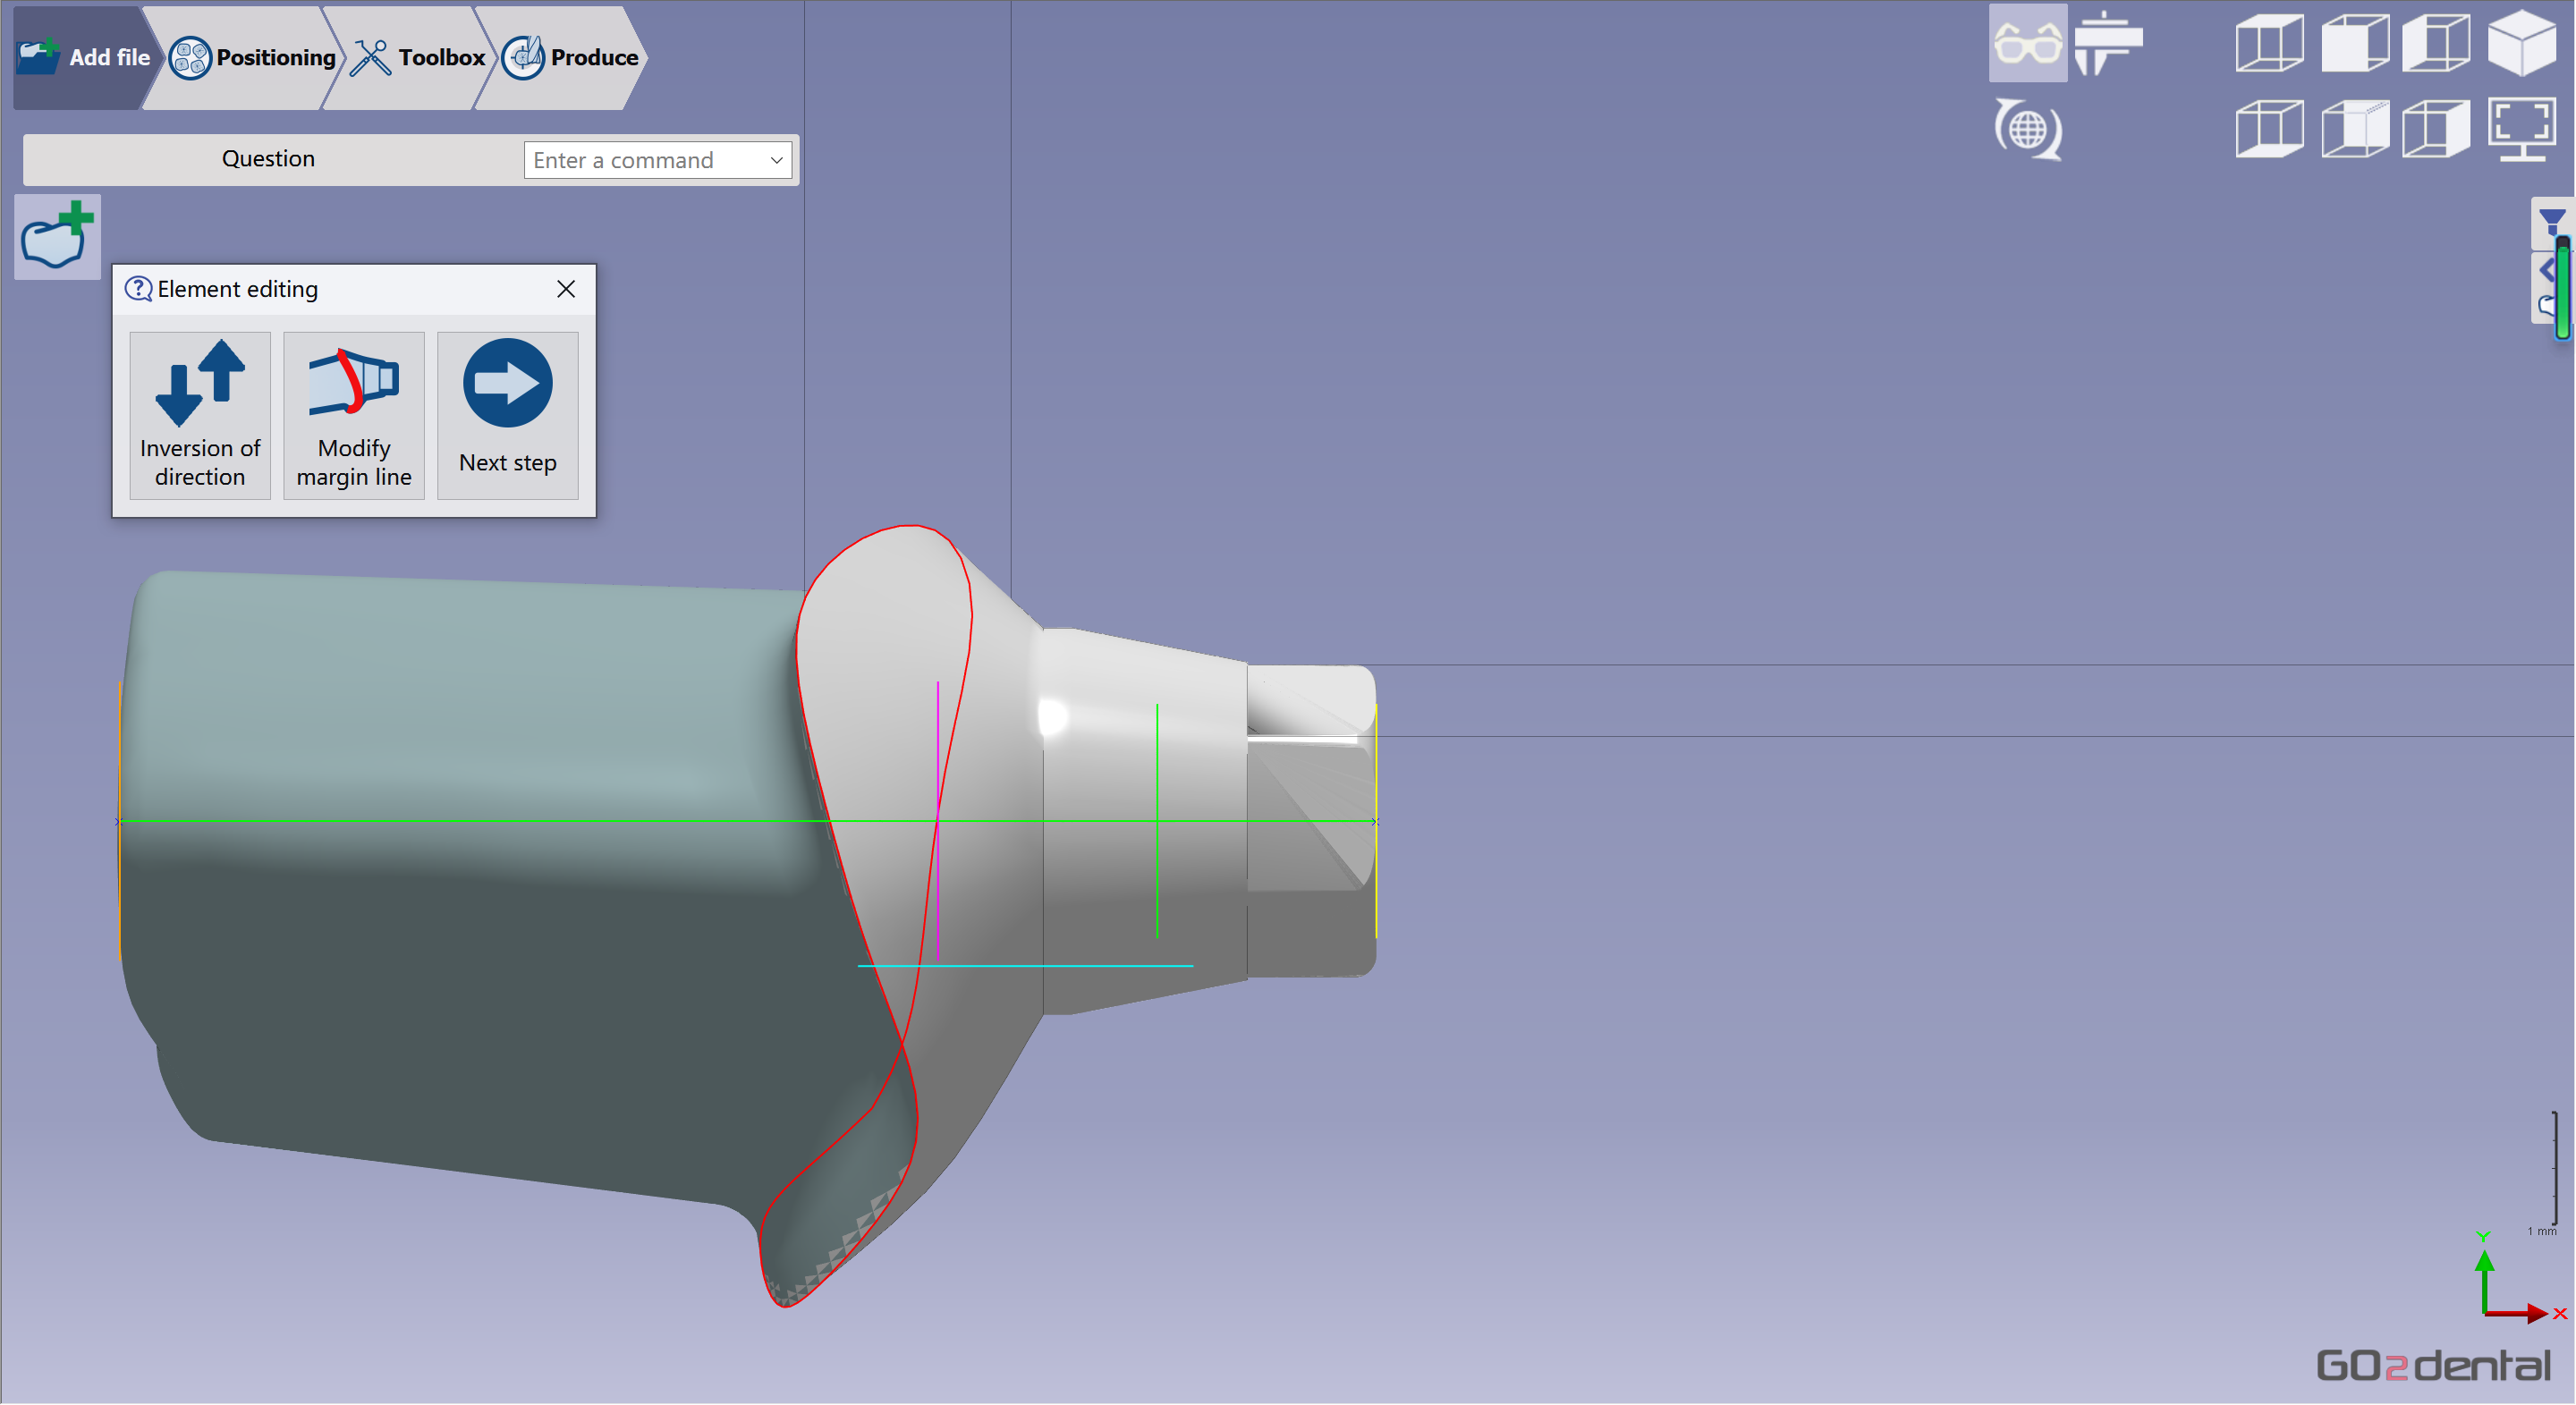Click the Next step arrow button
2576x1405 pixels.
tap(508, 415)
